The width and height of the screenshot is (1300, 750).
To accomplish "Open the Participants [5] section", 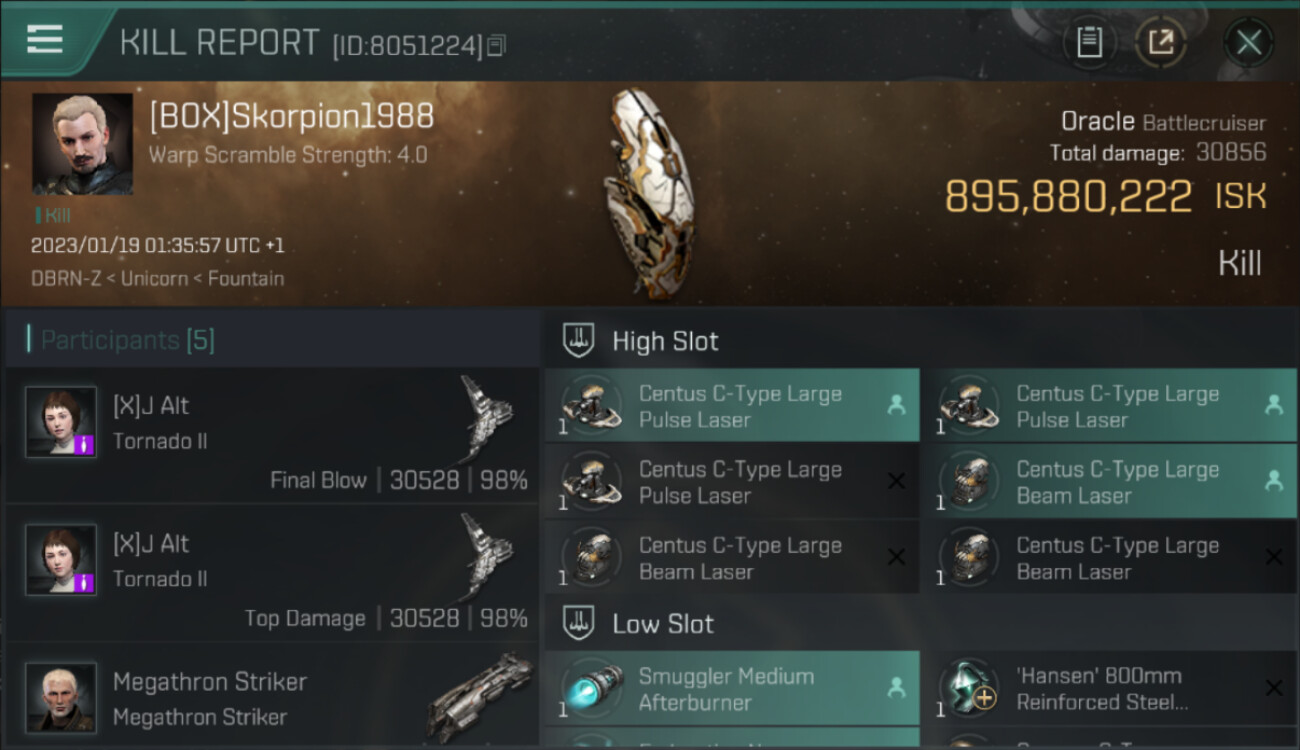I will (127, 340).
